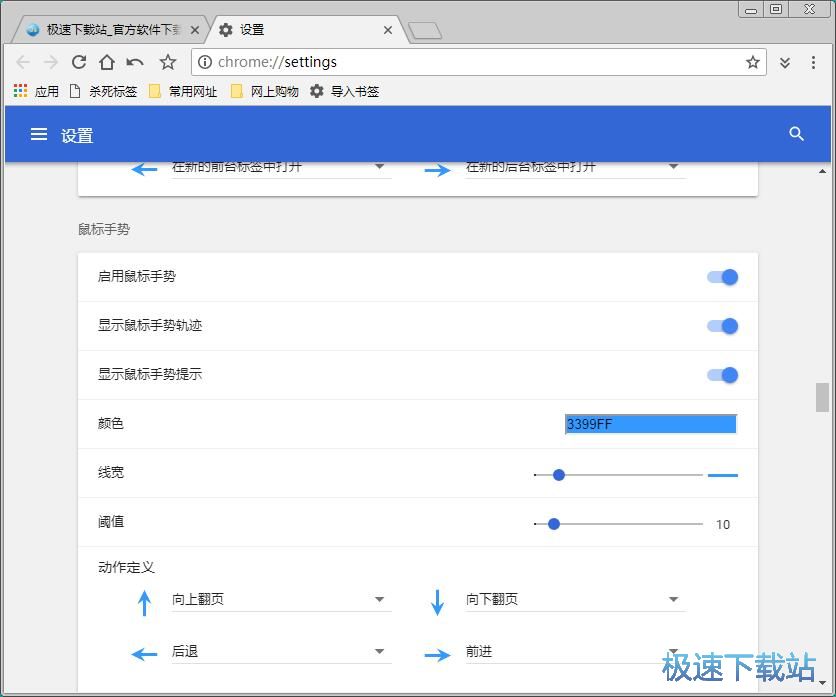Click the browser back arrow button

(x=23, y=62)
